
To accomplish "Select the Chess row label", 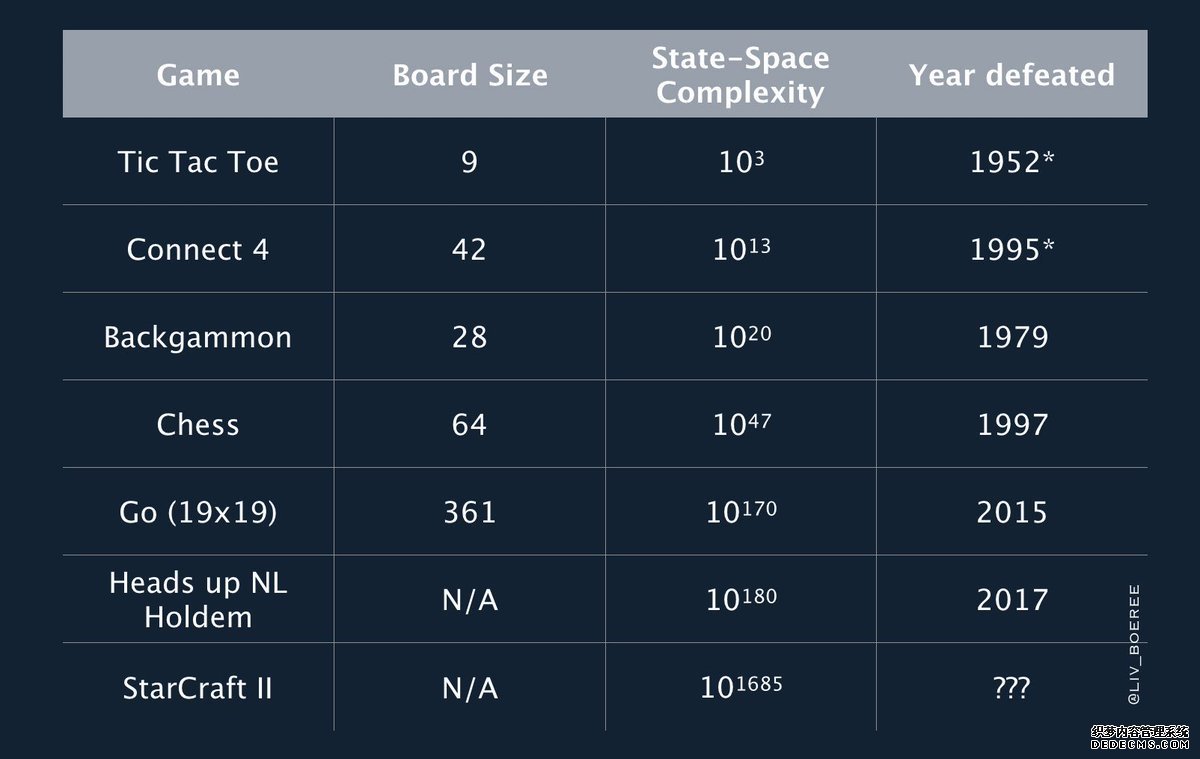I will tap(198, 424).
